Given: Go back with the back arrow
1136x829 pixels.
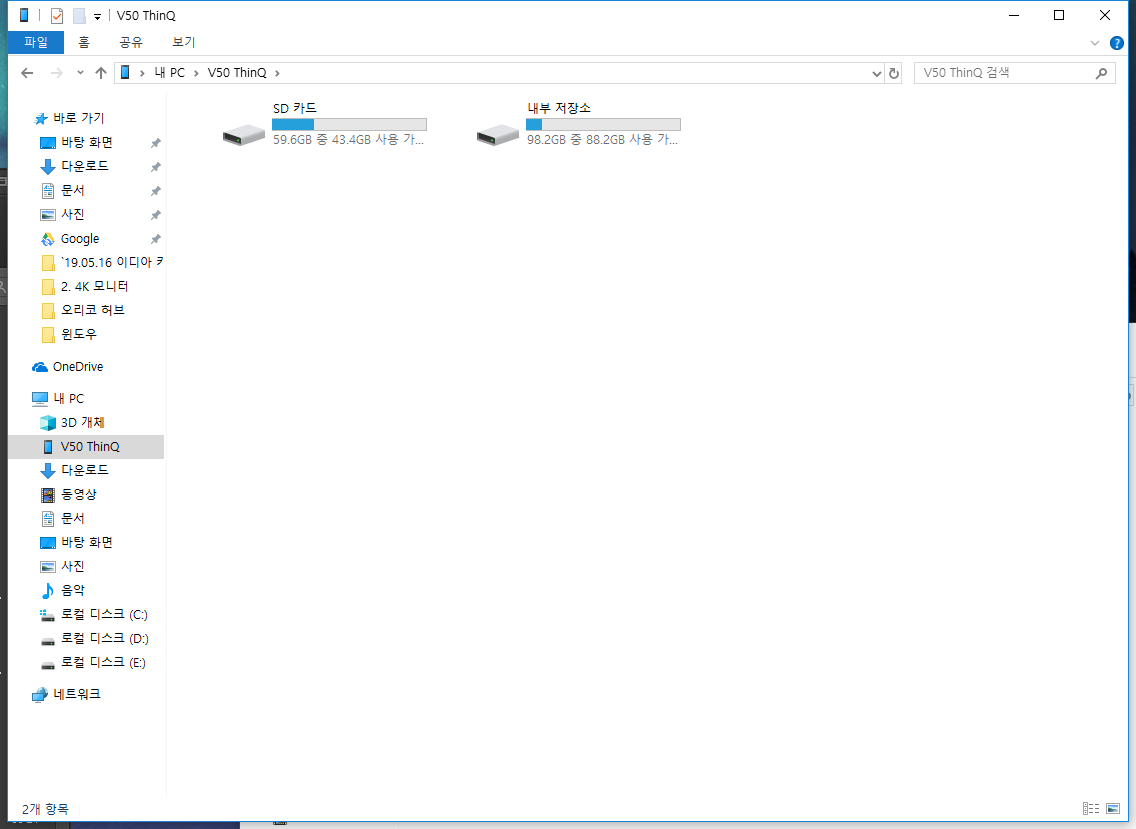Looking at the screenshot, I should [28, 72].
